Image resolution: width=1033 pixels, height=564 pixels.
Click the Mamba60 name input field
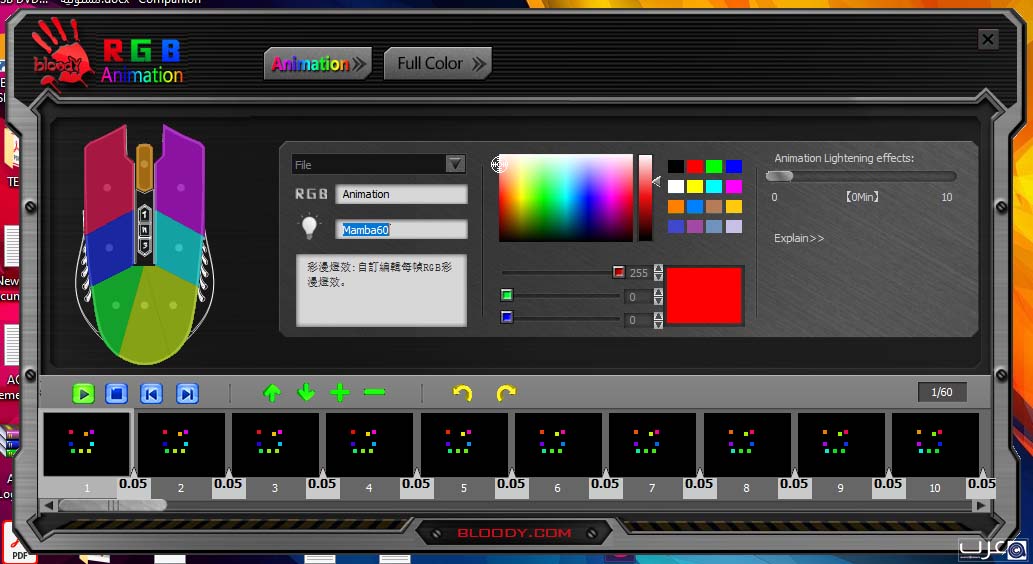coord(401,230)
